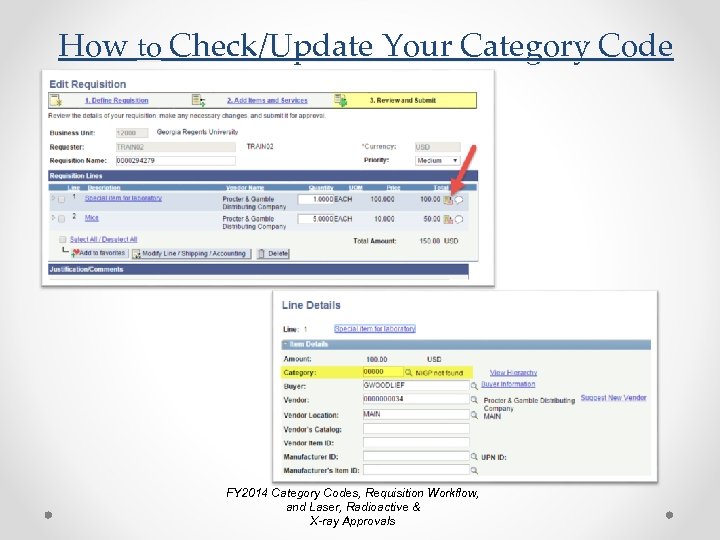Click Manufacturer's Item ID lookup magnifier
The image size is (720, 540).
click(474, 470)
